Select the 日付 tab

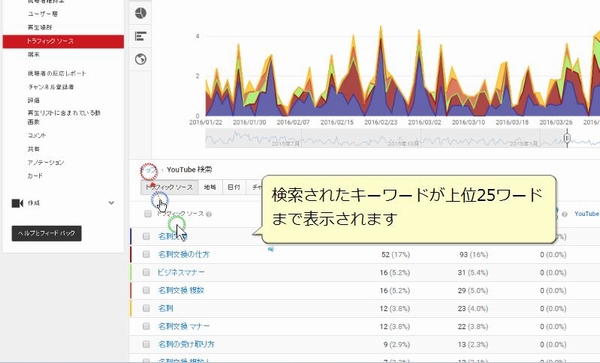click(234, 187)
